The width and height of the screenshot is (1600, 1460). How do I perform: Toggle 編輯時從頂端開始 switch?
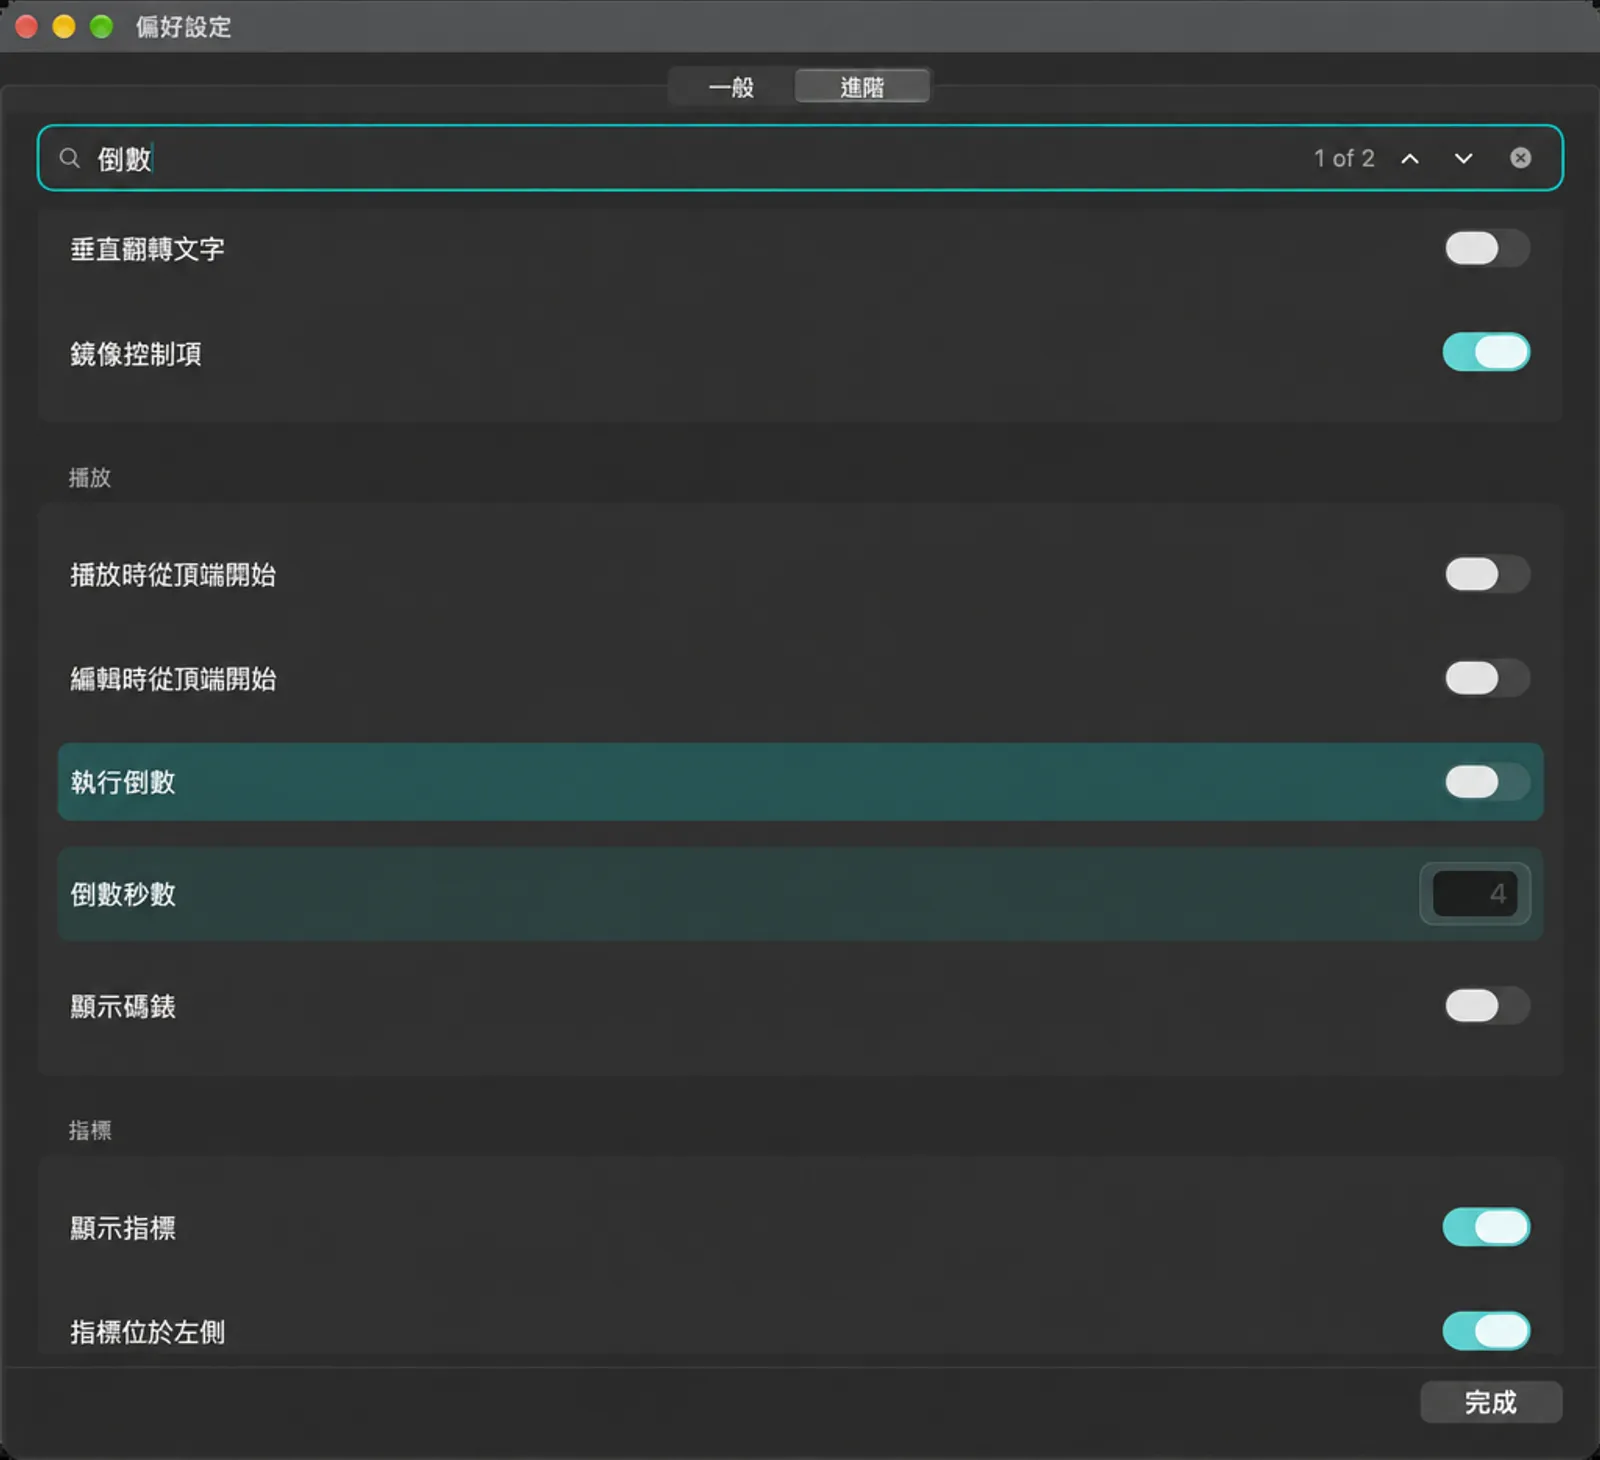click(x=1486, y=678)
